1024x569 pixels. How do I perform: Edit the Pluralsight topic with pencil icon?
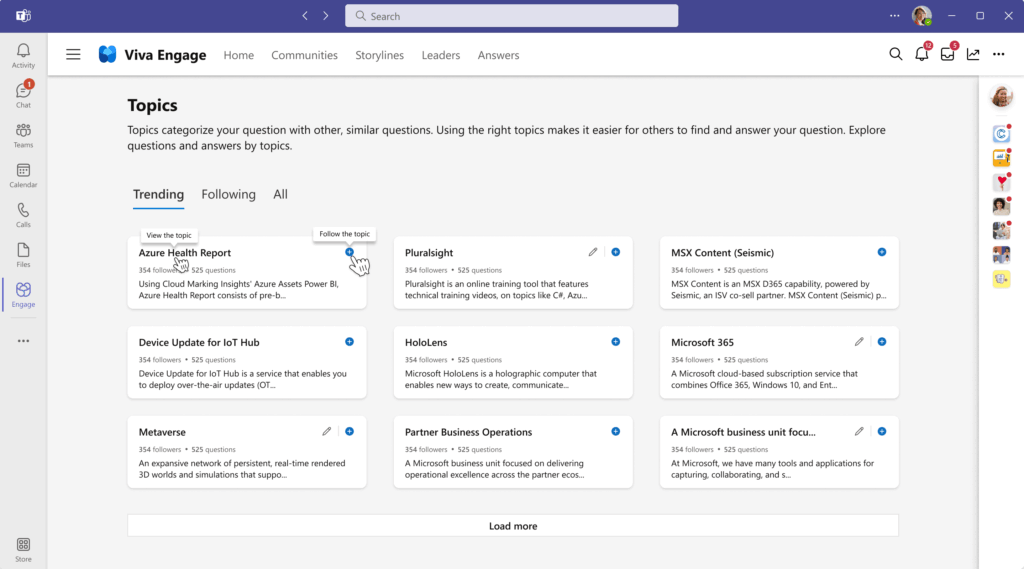pyautogui.click(x=592, y=252)
